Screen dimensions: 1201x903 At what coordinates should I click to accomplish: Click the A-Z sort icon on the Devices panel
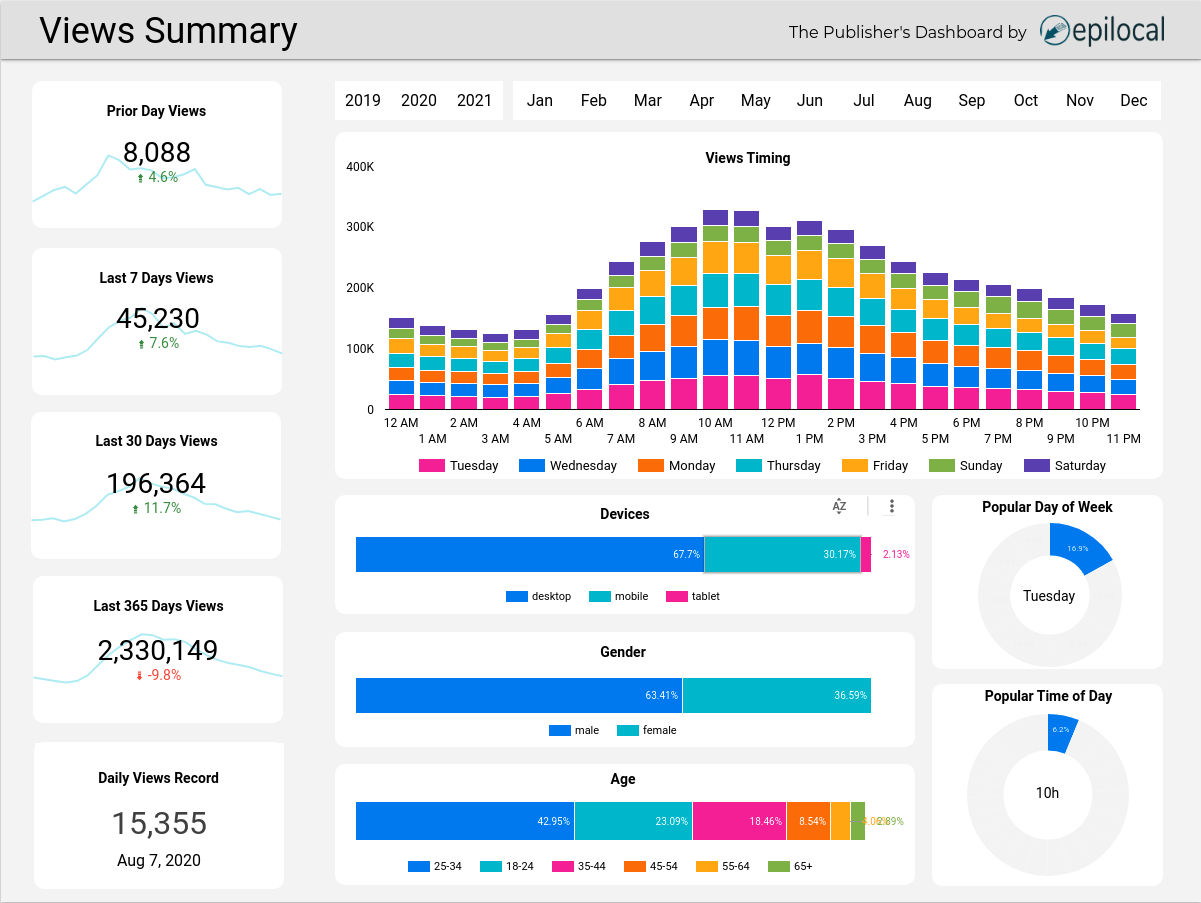coord(840,507)
